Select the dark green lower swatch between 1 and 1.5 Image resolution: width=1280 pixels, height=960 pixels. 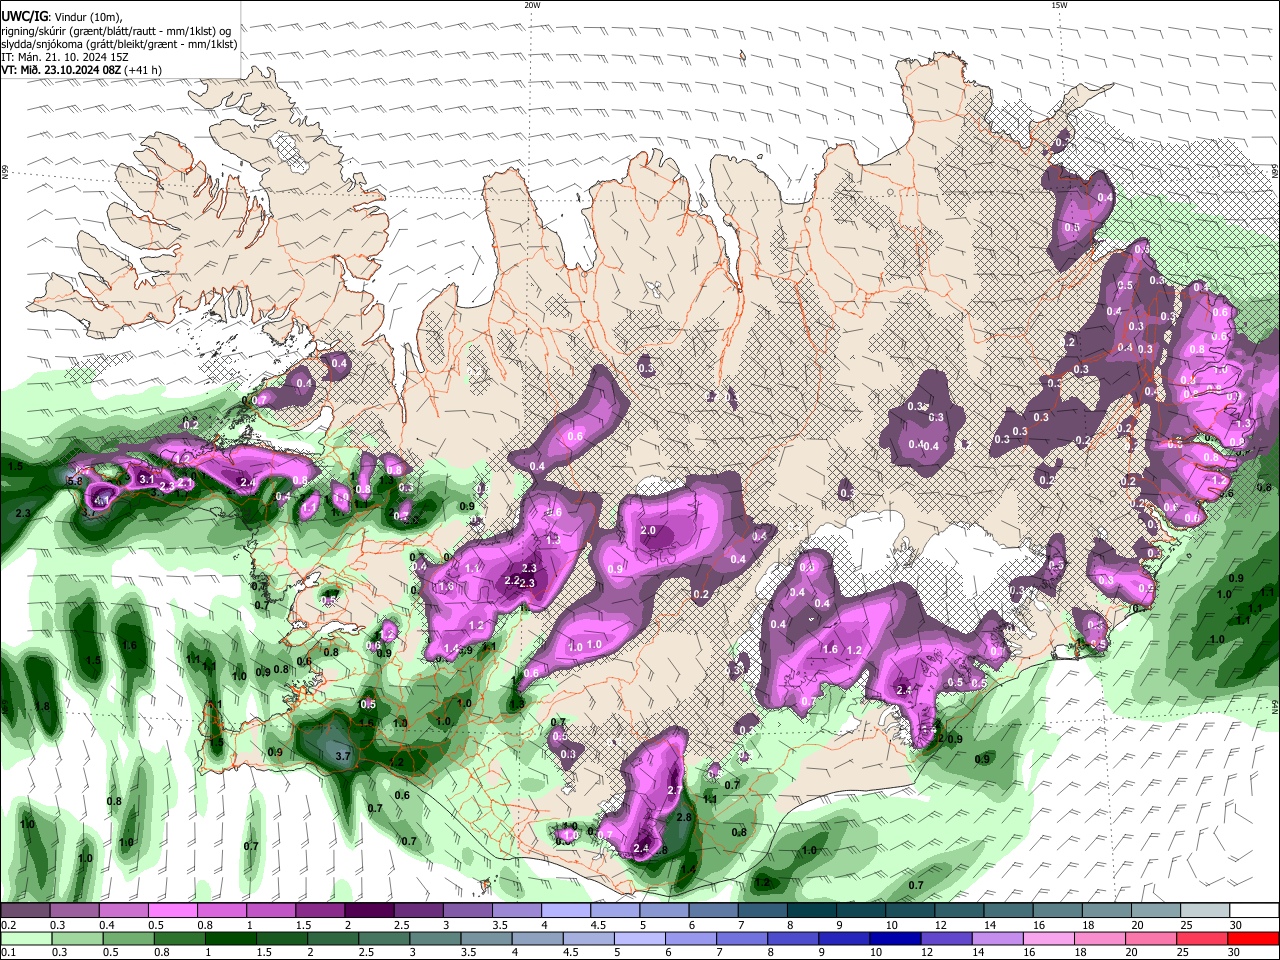click(x=230, y=939)
